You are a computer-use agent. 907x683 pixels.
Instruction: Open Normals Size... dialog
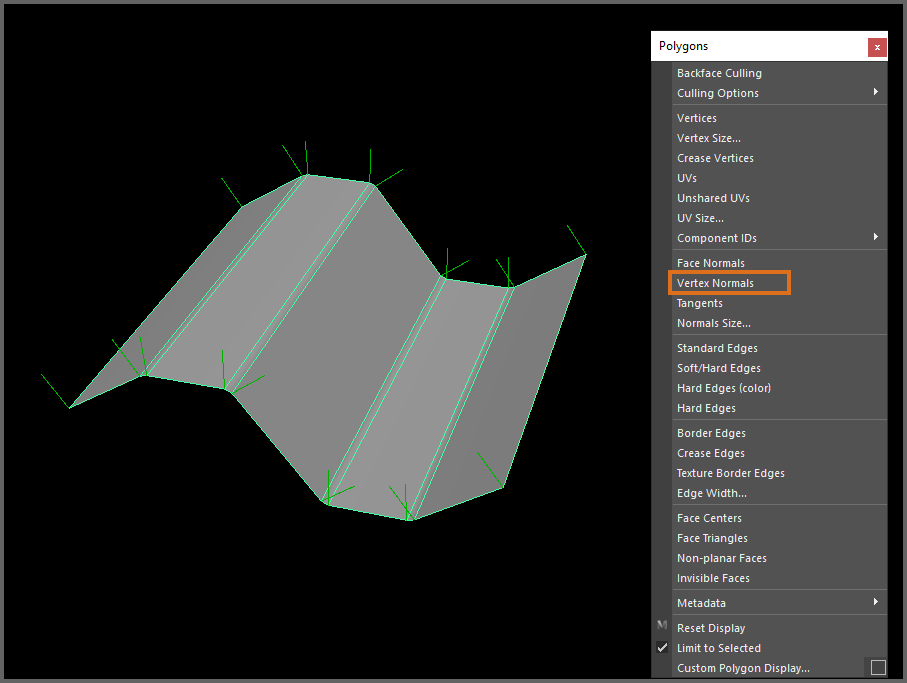click(x=713, y=323)
